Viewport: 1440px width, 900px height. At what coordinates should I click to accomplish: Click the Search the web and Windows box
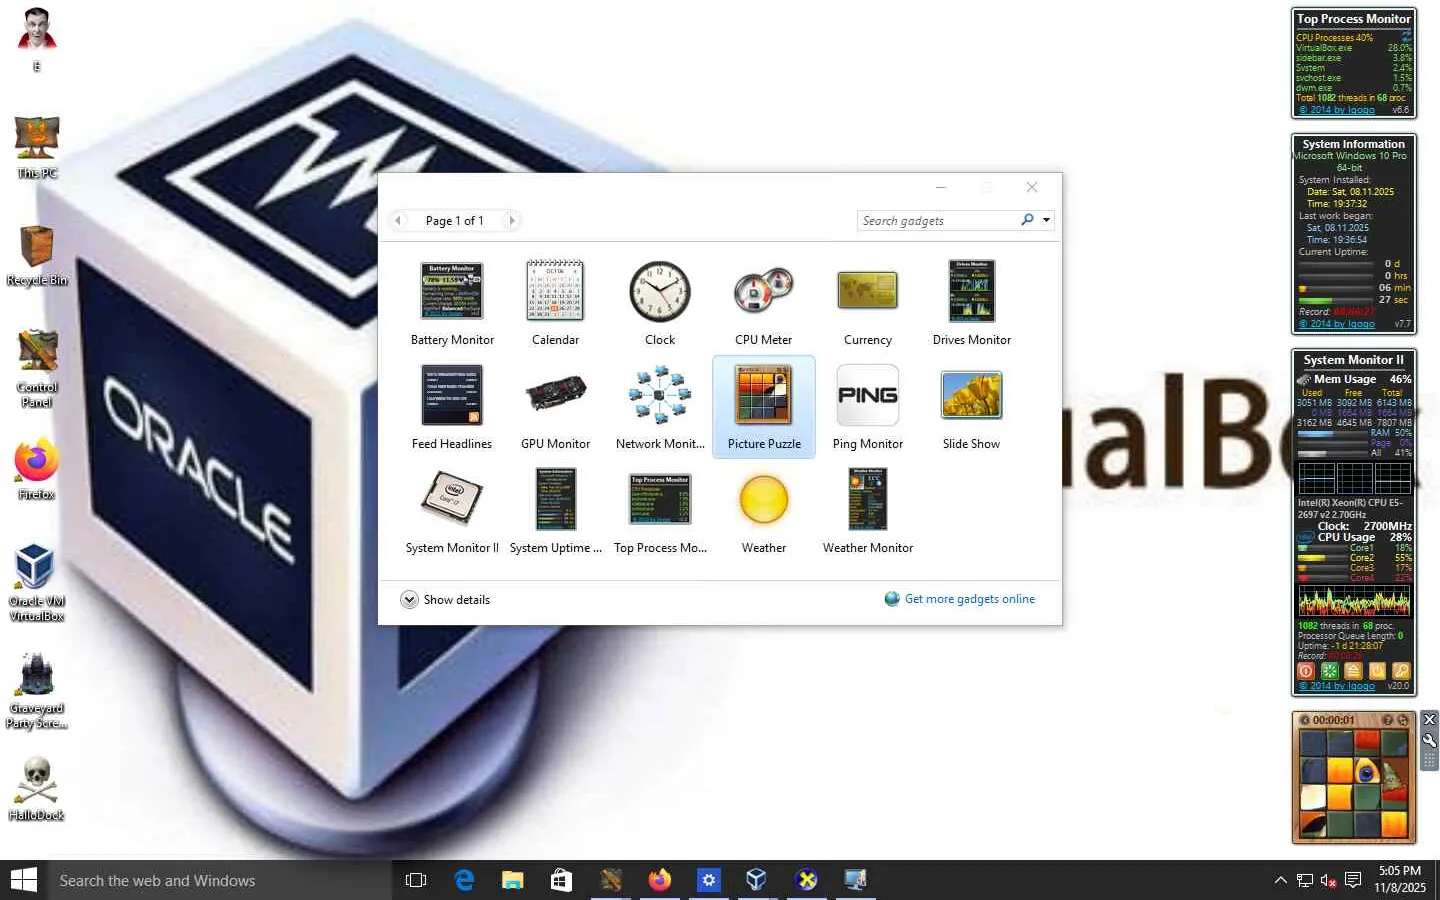[x=219, y=880]
